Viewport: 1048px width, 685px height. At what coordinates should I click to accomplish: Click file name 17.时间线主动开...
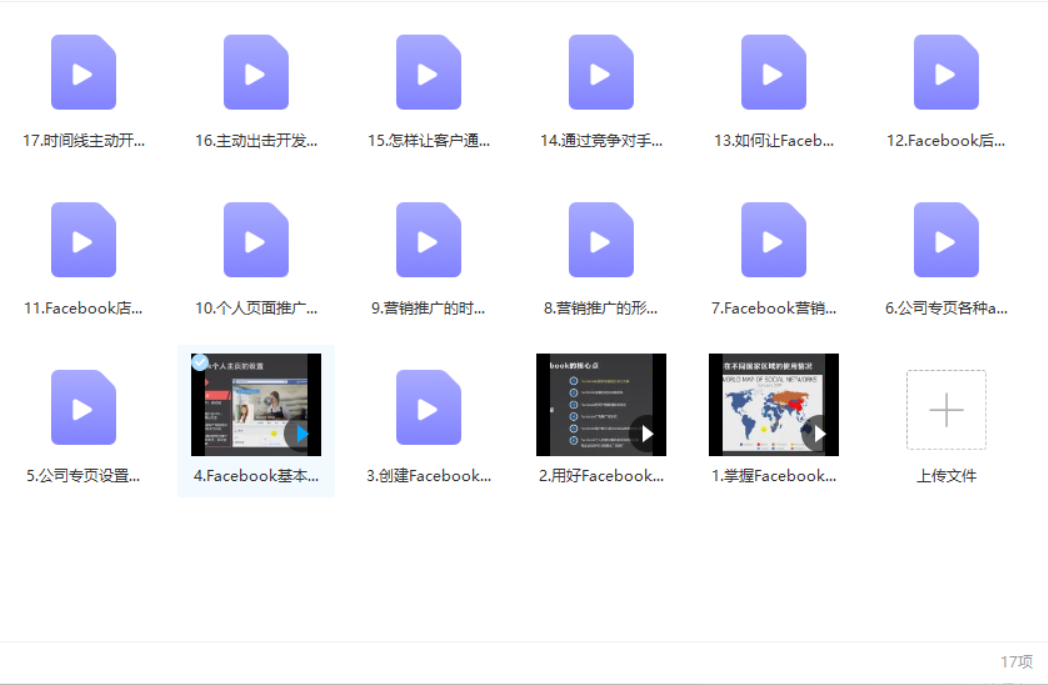click(x=84, y=141)
